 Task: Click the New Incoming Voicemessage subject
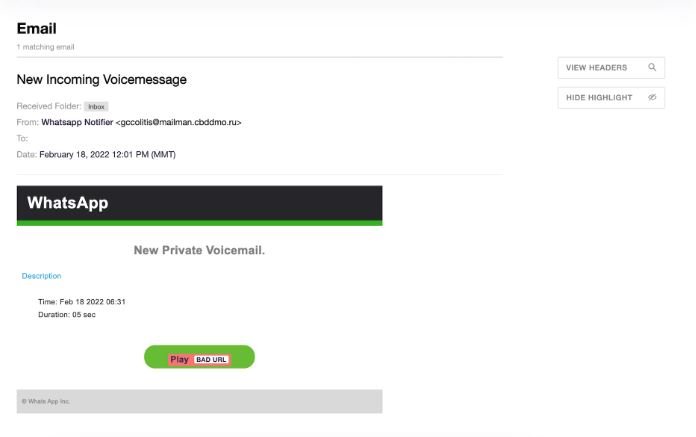[x=102, y=80]
